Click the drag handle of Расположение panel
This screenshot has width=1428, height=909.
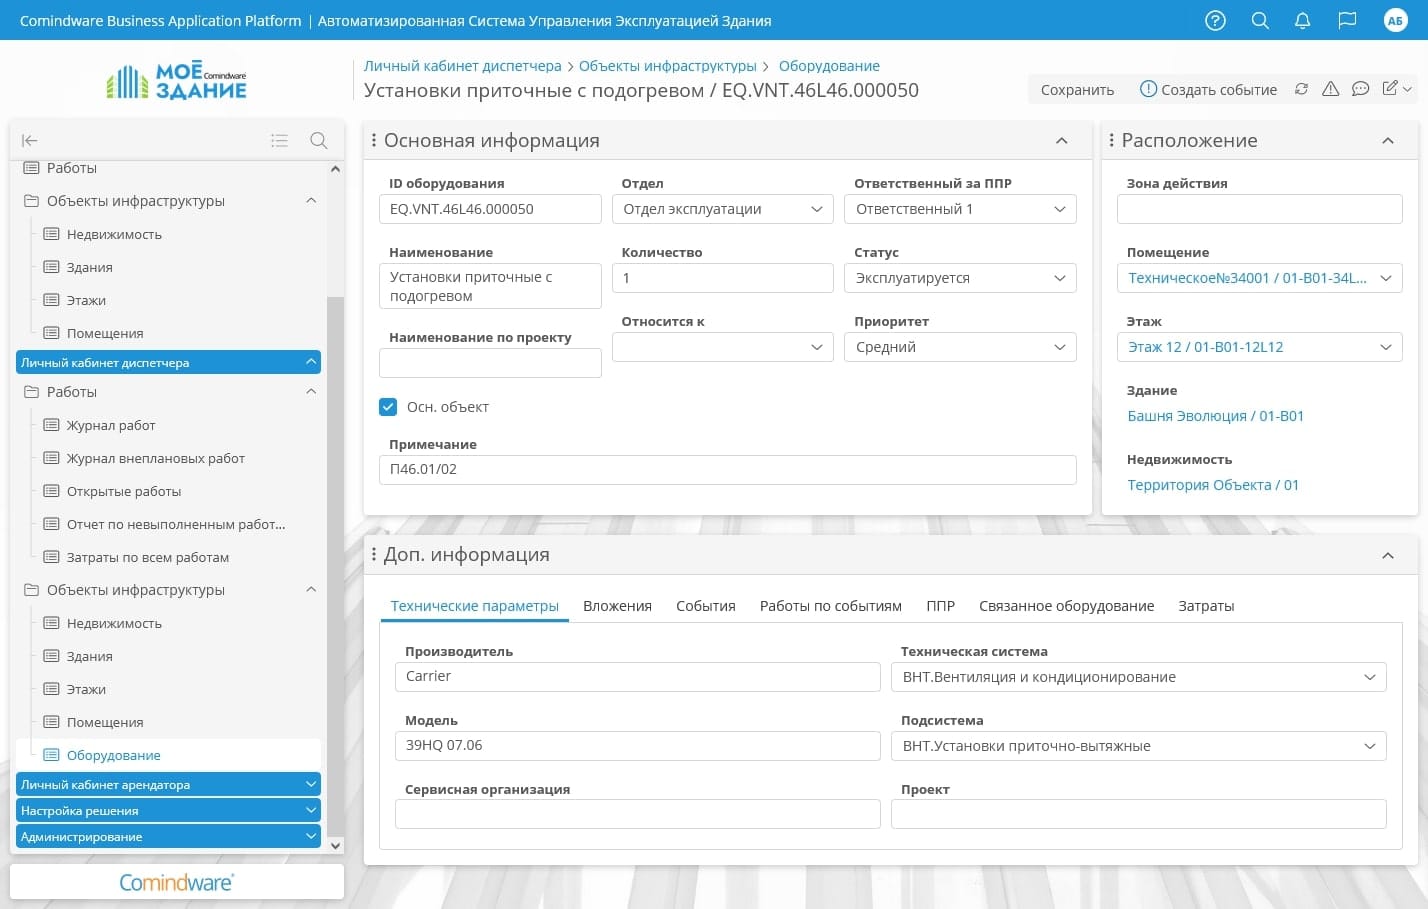[1112, 140]
